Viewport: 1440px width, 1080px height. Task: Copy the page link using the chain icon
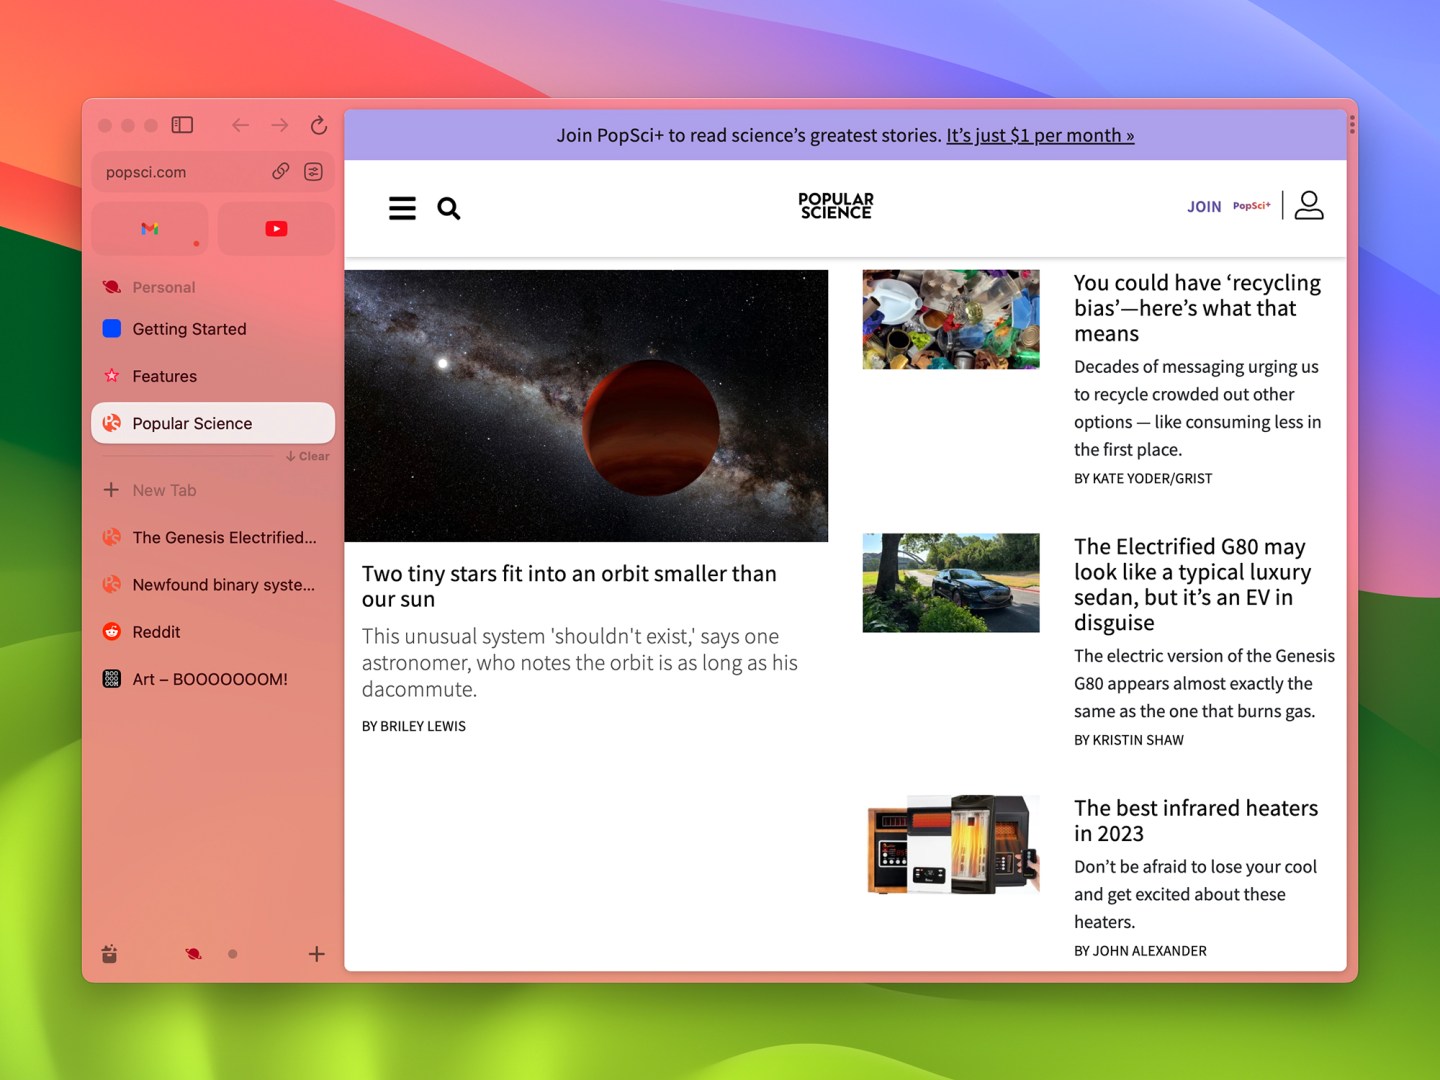281,171
